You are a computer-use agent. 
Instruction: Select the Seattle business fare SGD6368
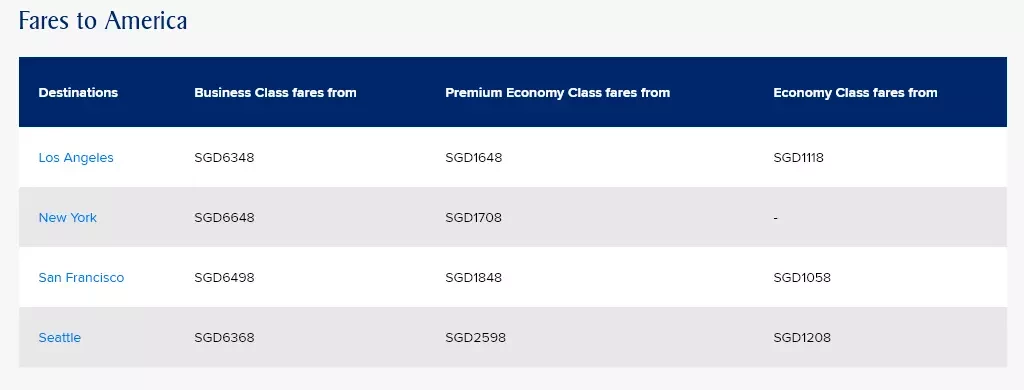[x=224, y=338]
